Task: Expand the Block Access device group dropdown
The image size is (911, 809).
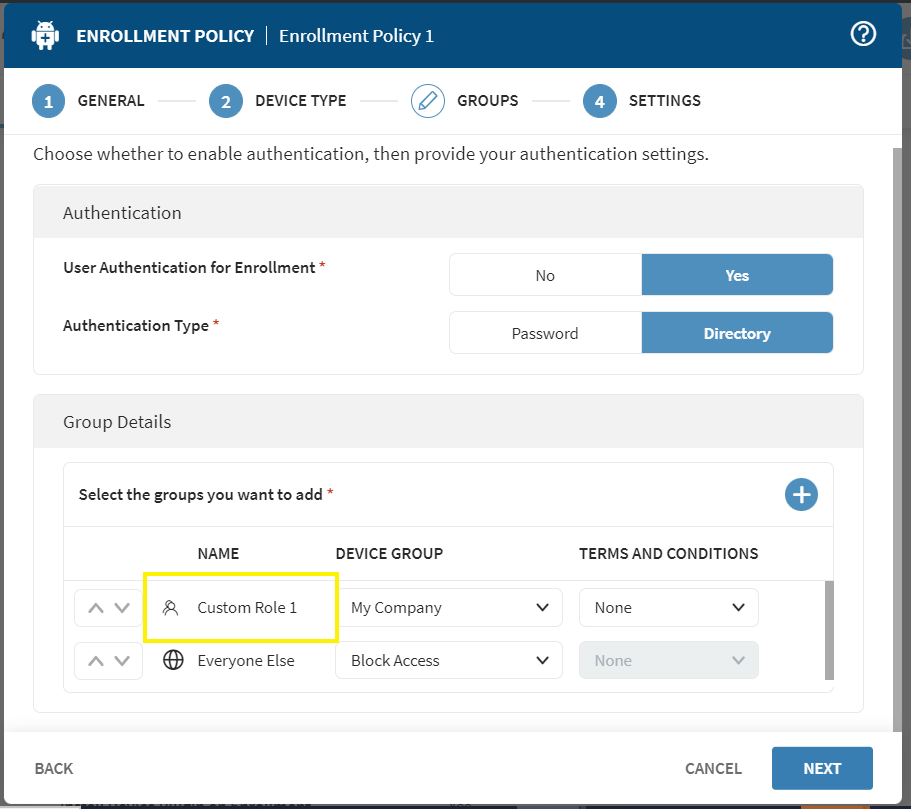Action: pos(450,660)
